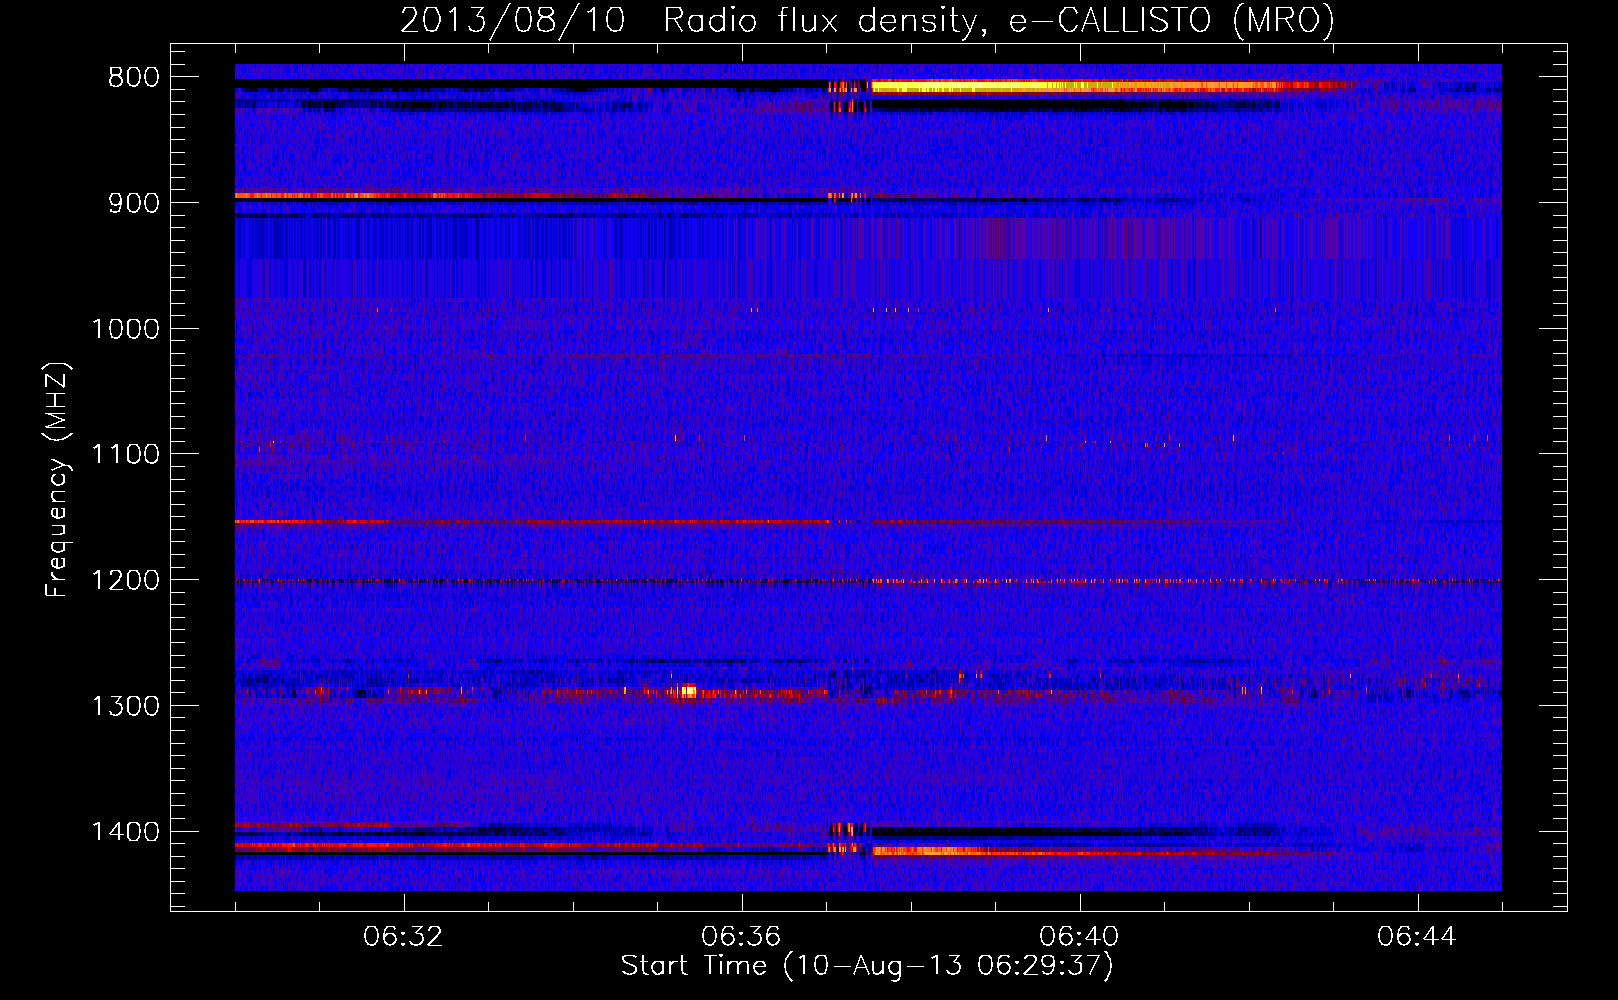Click the 06:44 time axis label
The height and width of the screenshot is (1000, 1618).
tap(1418, 937)
